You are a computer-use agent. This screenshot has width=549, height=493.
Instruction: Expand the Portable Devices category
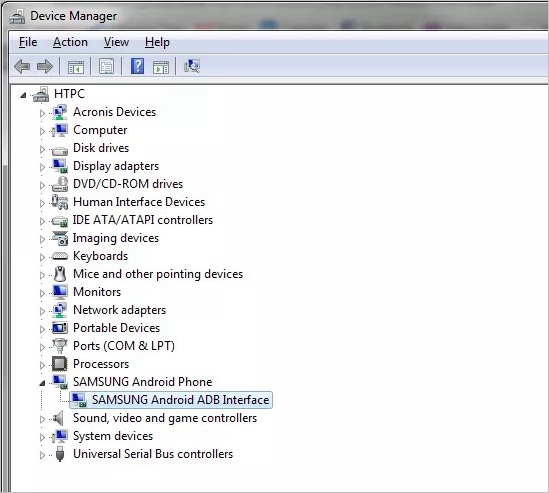pyautogui.click(x=42, y=329)
